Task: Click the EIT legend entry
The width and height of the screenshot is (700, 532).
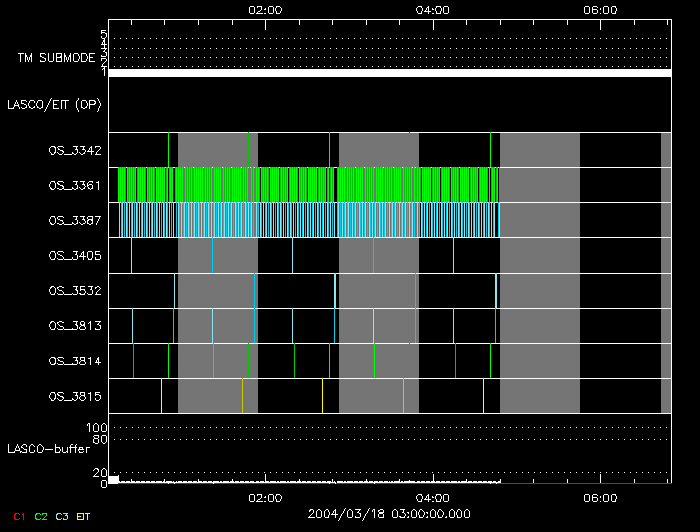Action: [83, 515]
